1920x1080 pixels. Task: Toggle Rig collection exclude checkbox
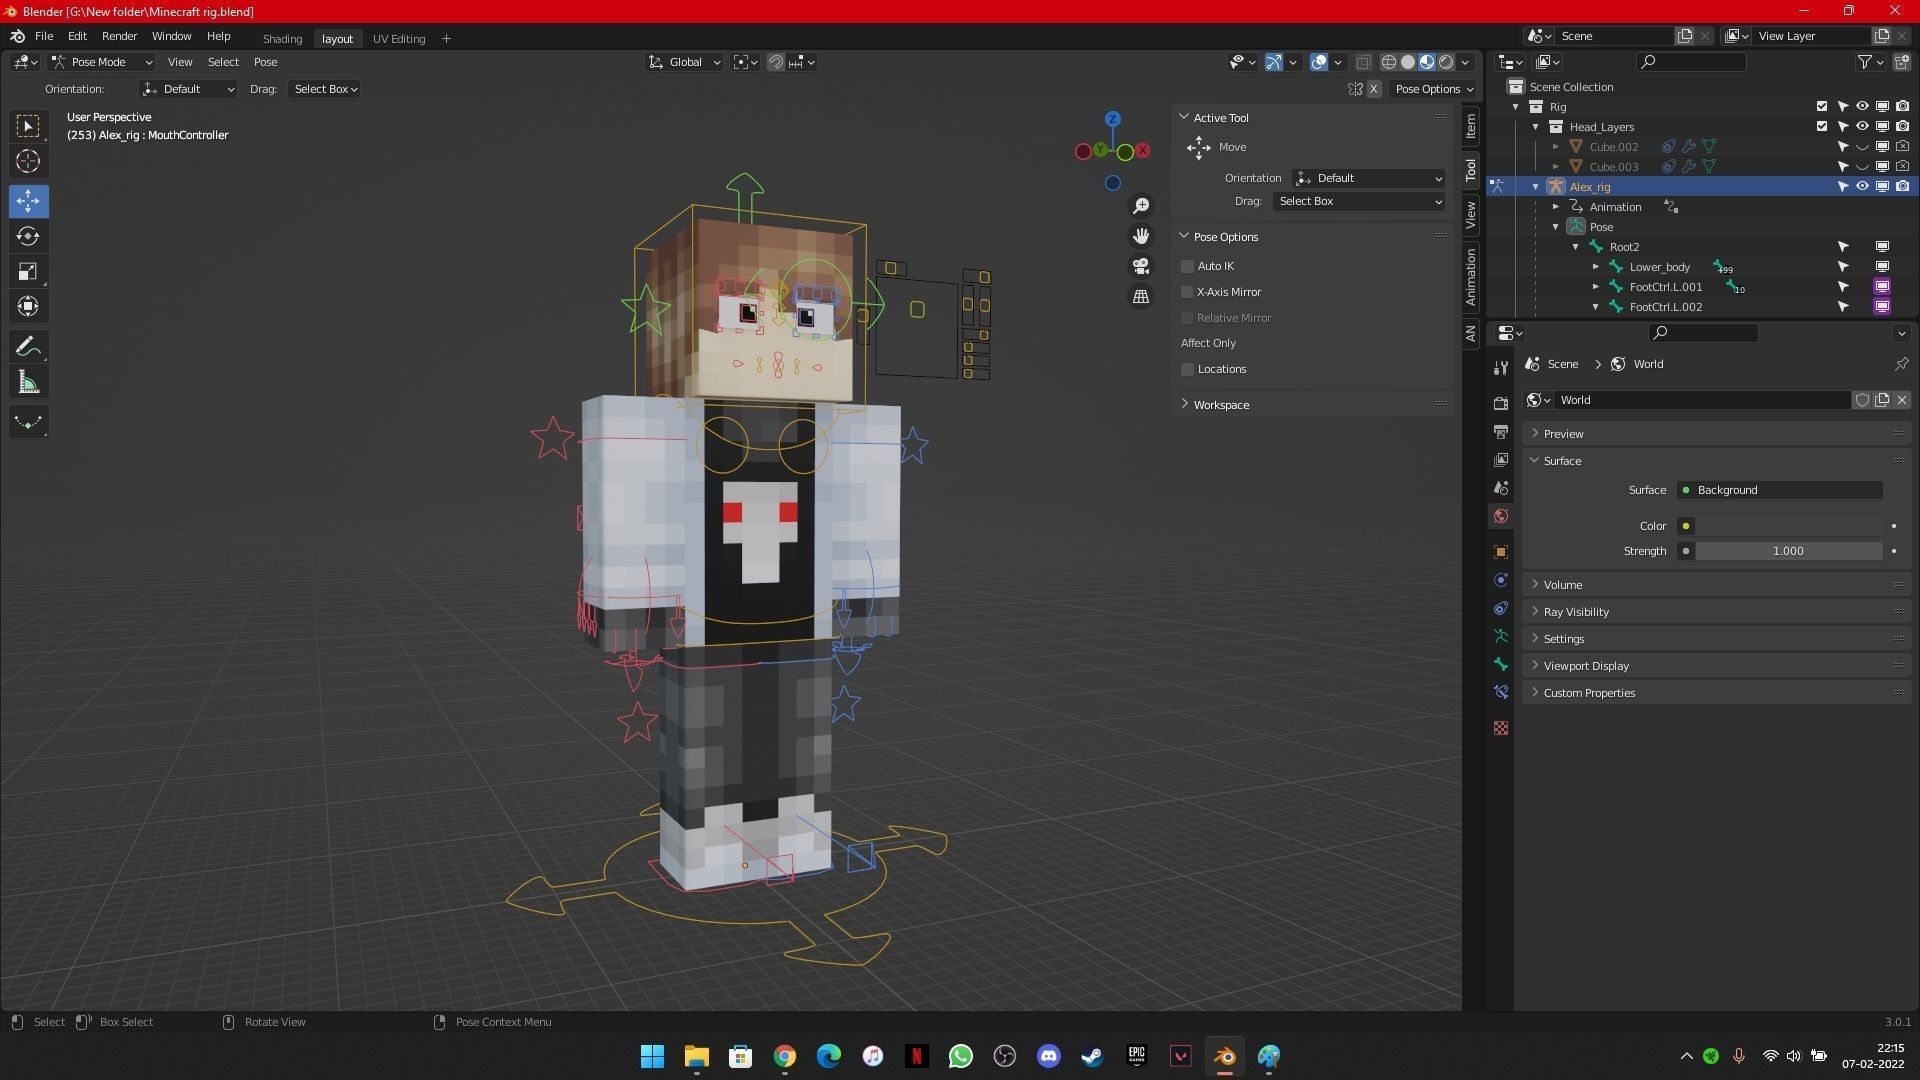1822,107
